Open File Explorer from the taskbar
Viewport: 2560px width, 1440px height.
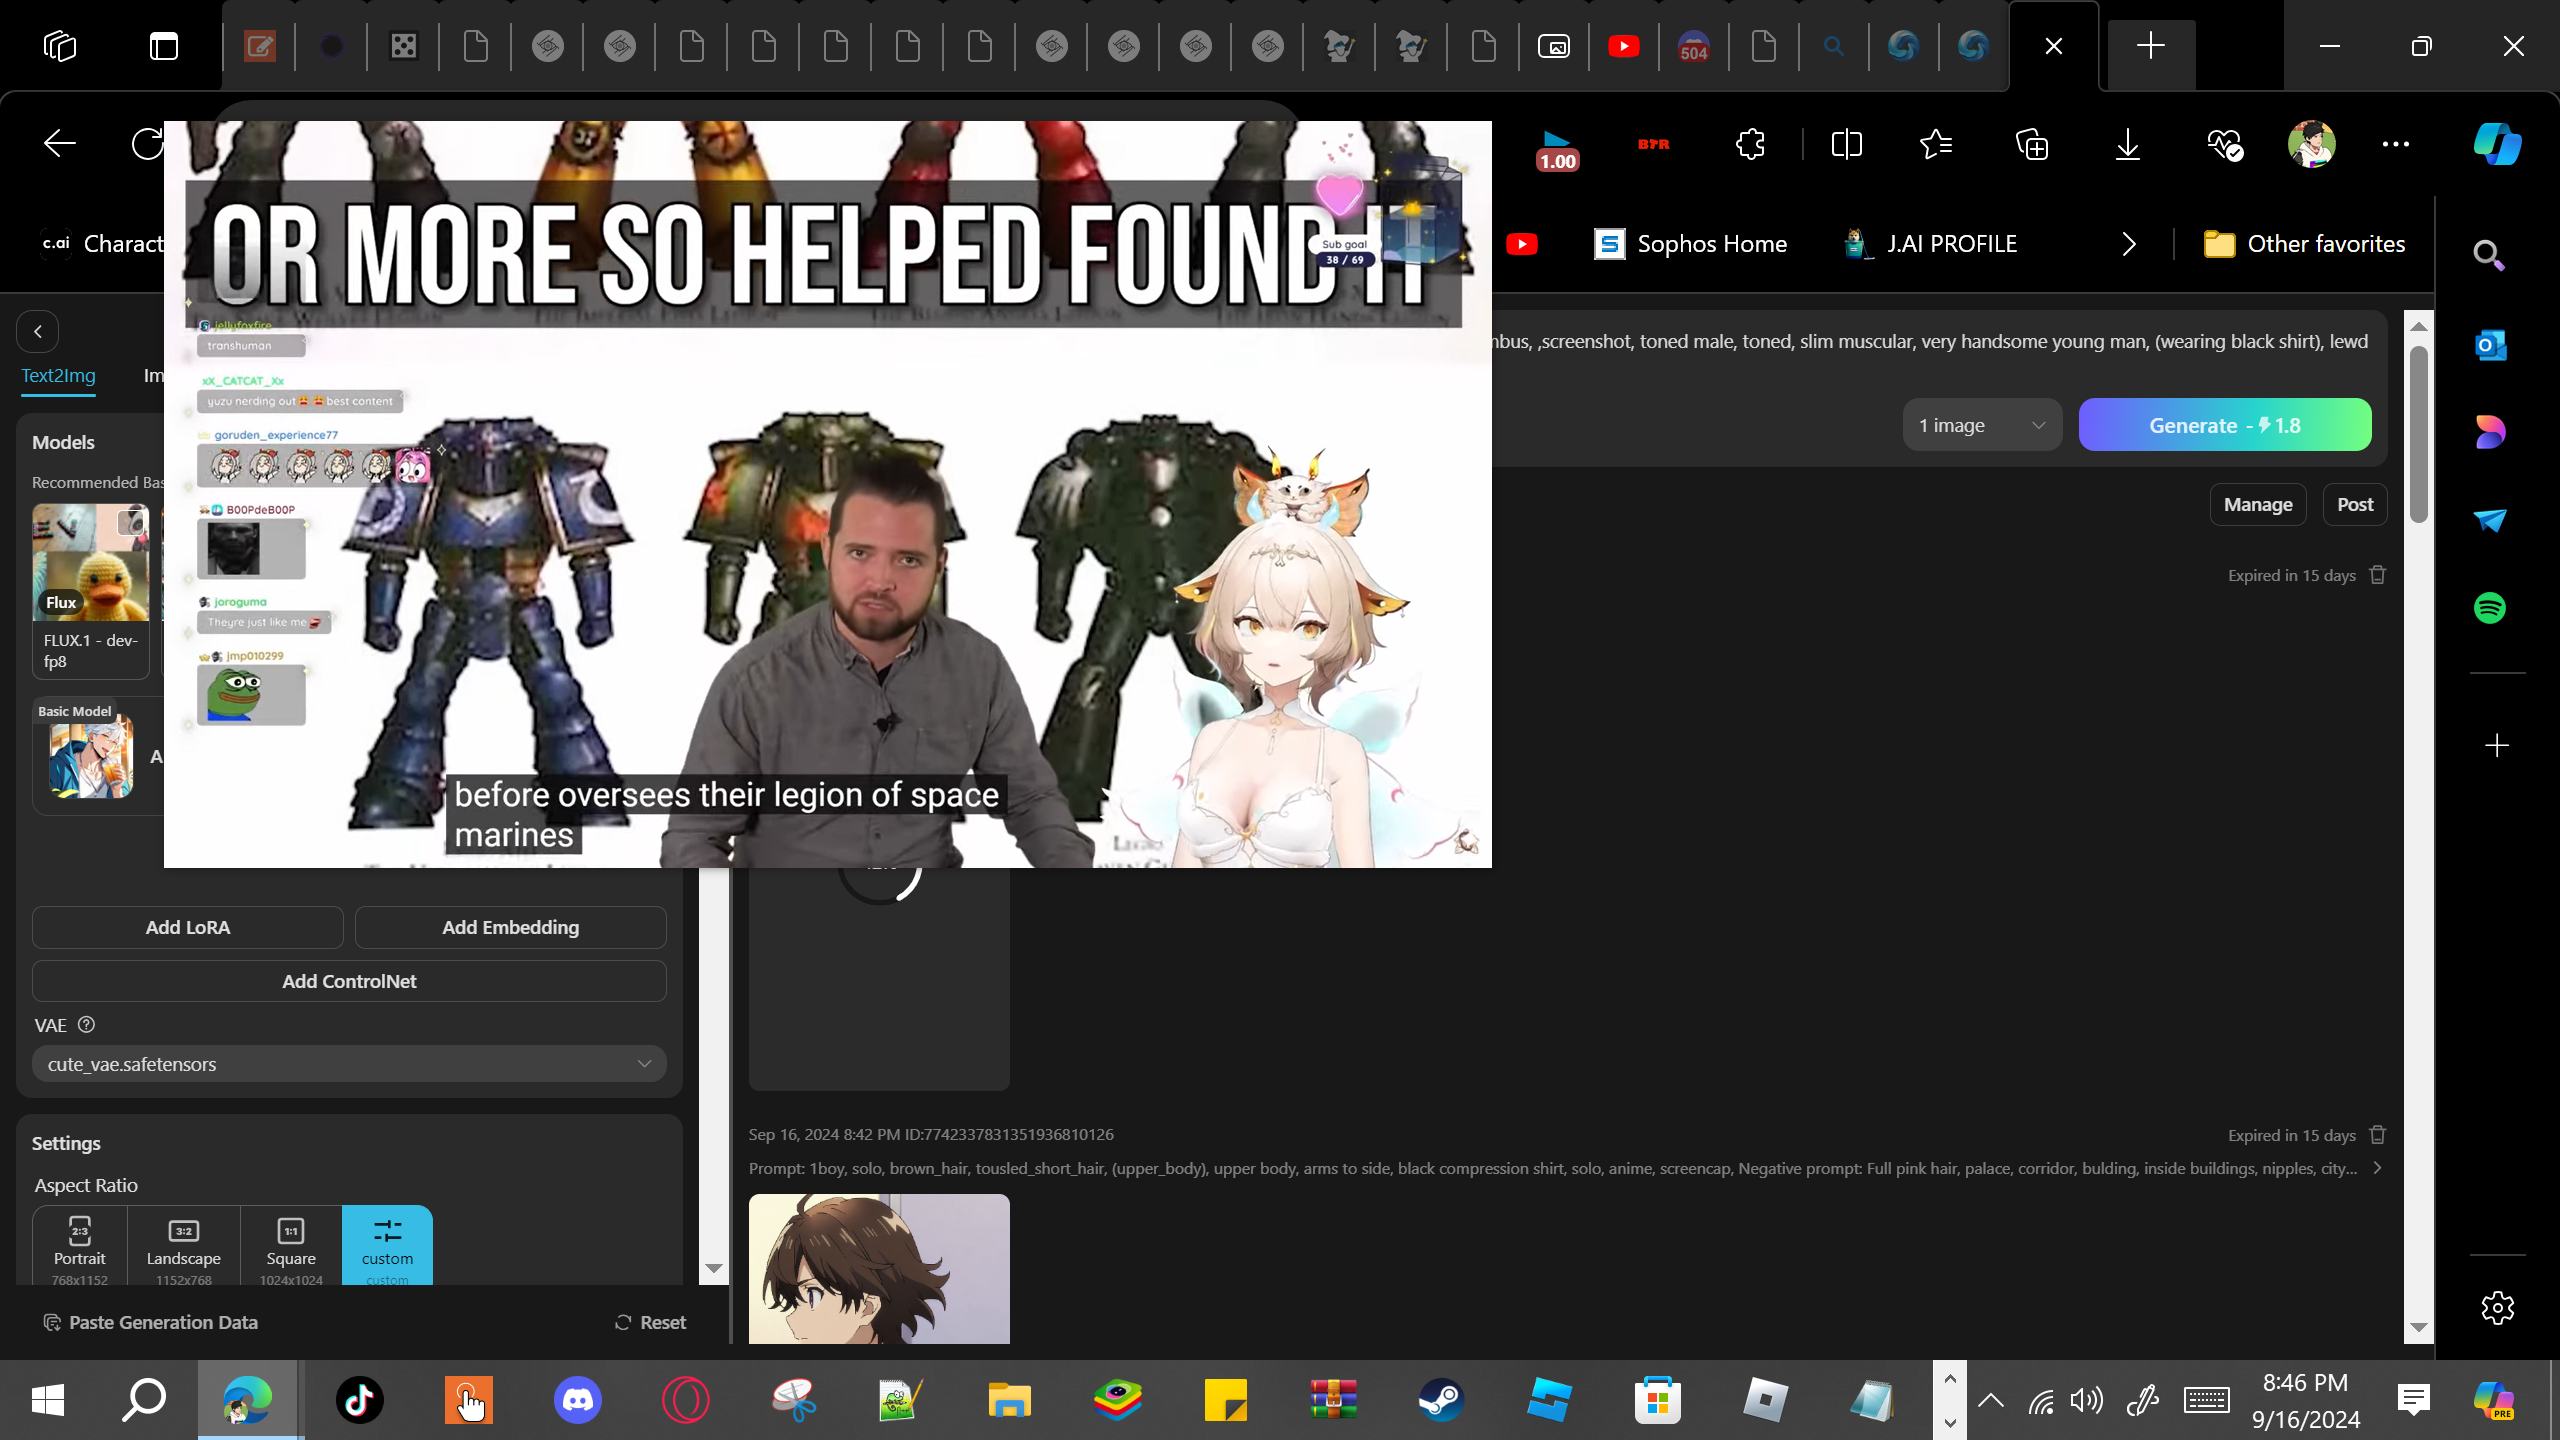coord(1009,1399)
